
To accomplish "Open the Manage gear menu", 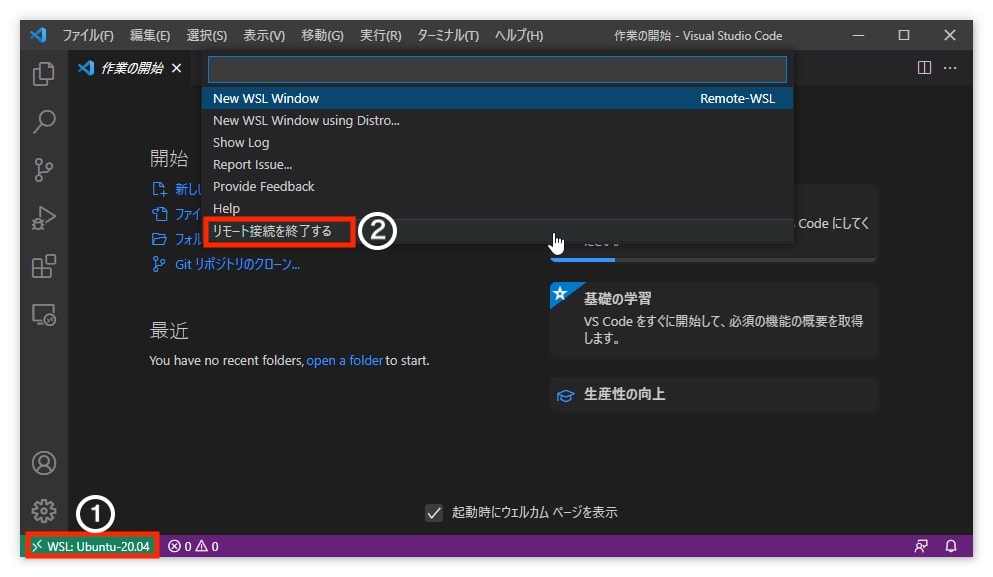I will coord(44,510).
